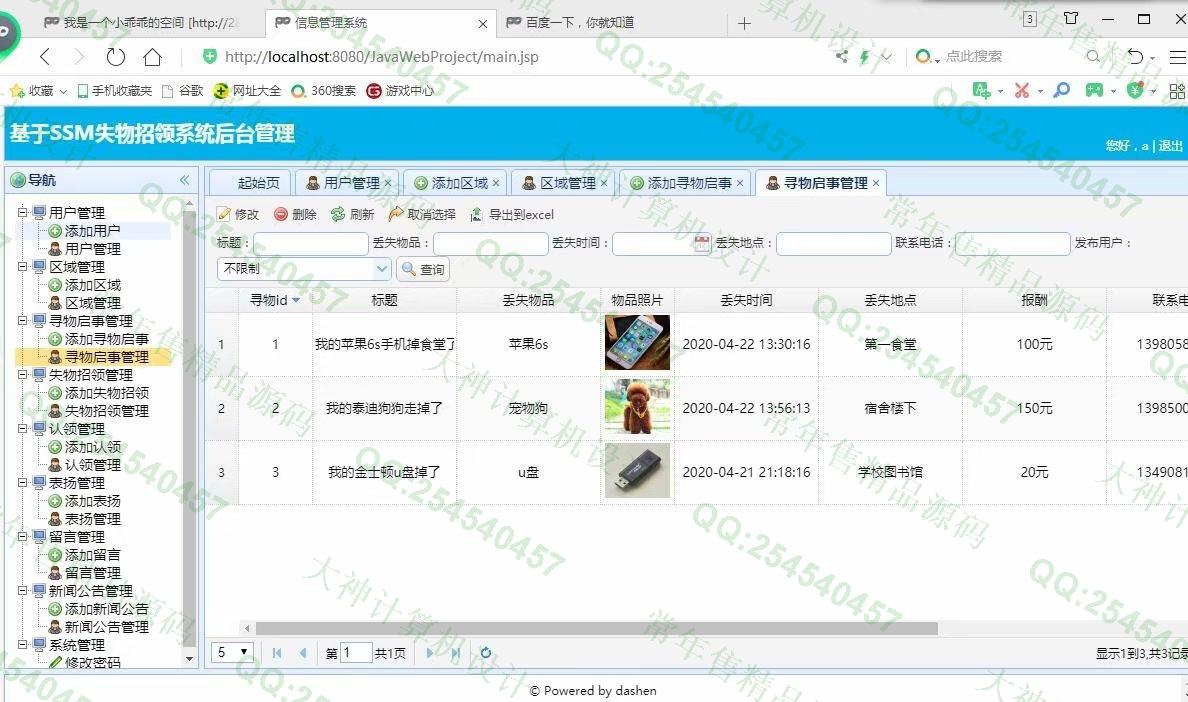Screen dimensions: 1188x702
Task: Collapse the 导航 navigation panel
Action: 184,179
